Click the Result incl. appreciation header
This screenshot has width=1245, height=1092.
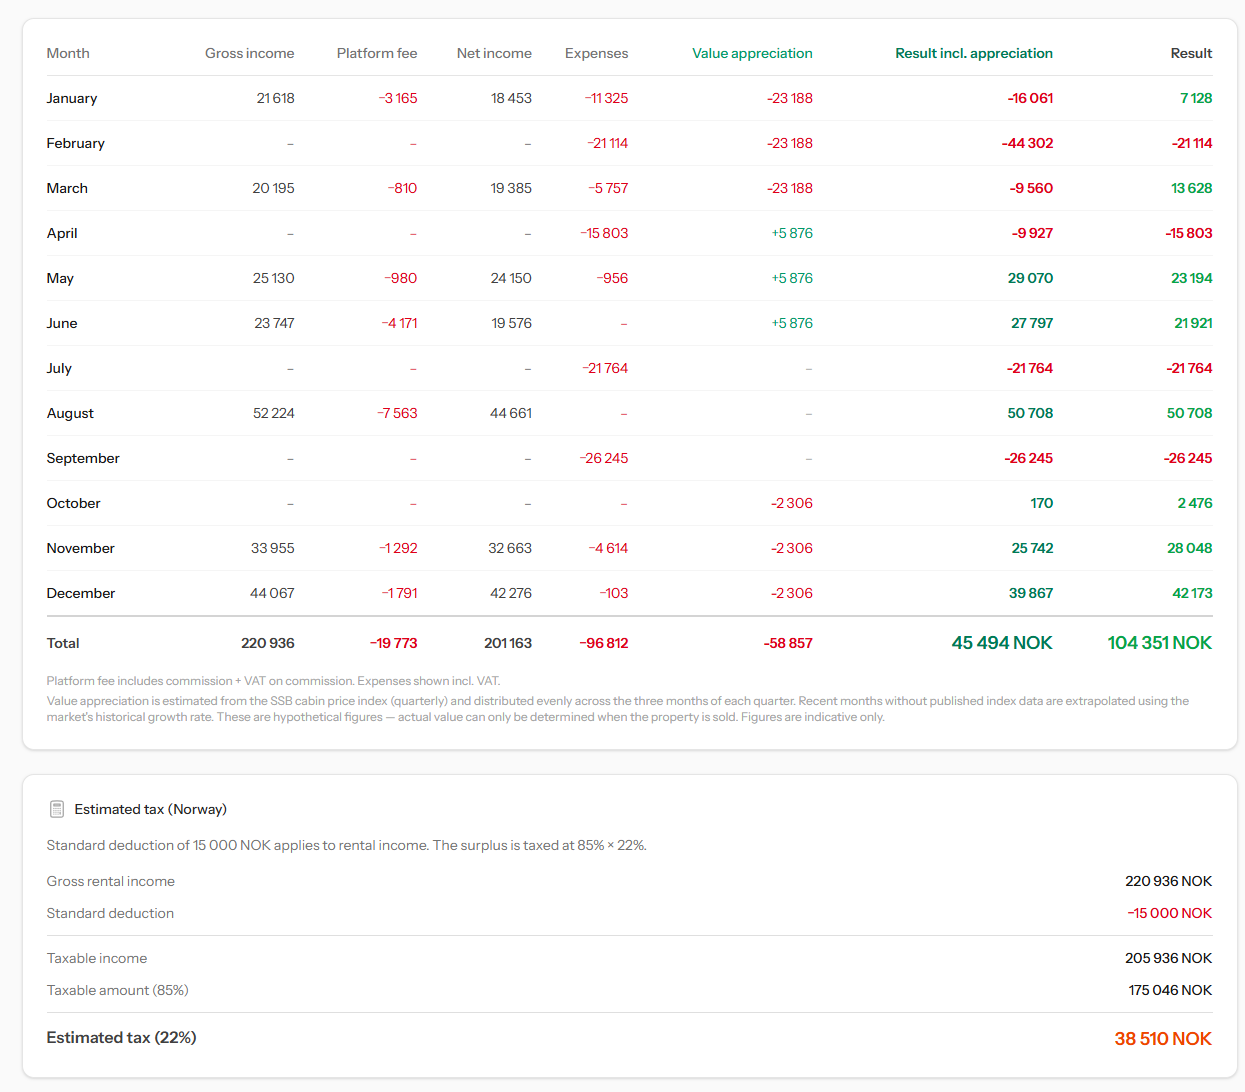click(x=974, y=53)
